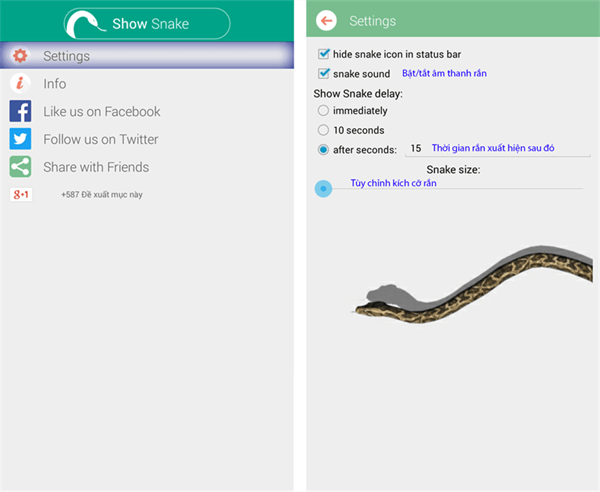Open the red Info icon
This screenshot has height=492, width=600.
point(20,83)
